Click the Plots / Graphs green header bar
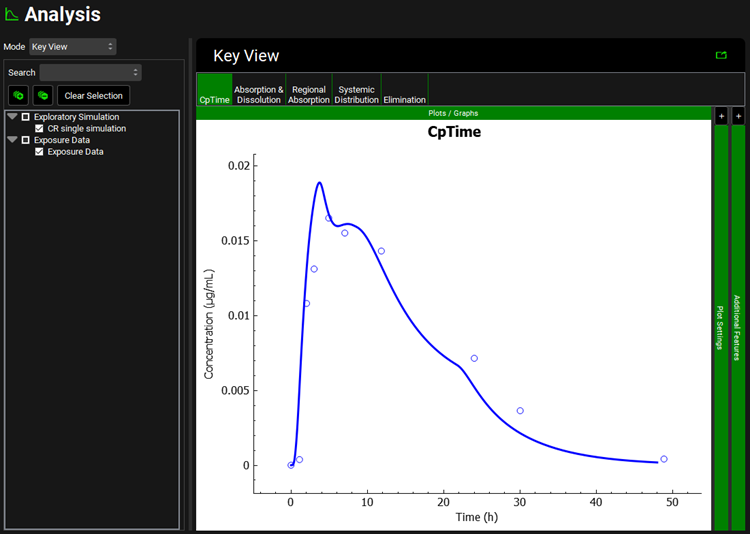Viewport: 750px width, 534px height. [x=453, y=113]
